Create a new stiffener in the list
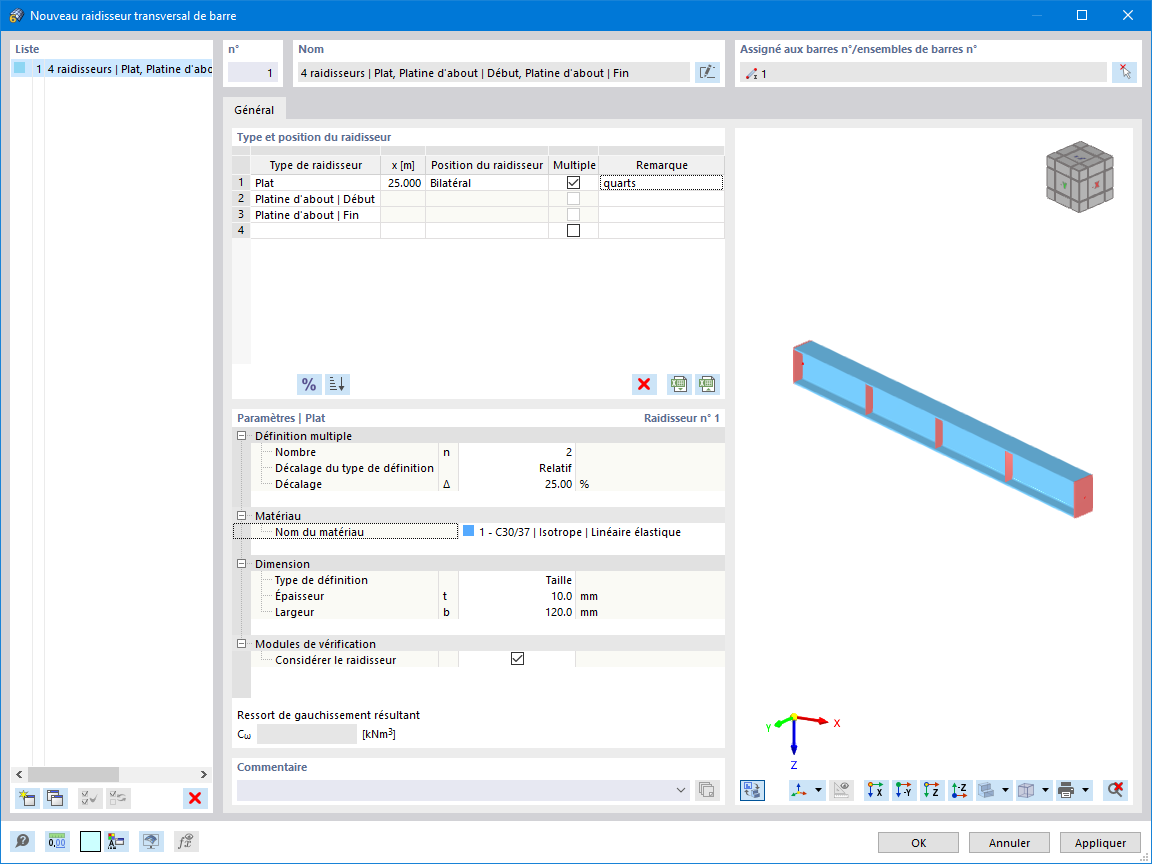1152x864 pixels. click(x=27, y=798)
